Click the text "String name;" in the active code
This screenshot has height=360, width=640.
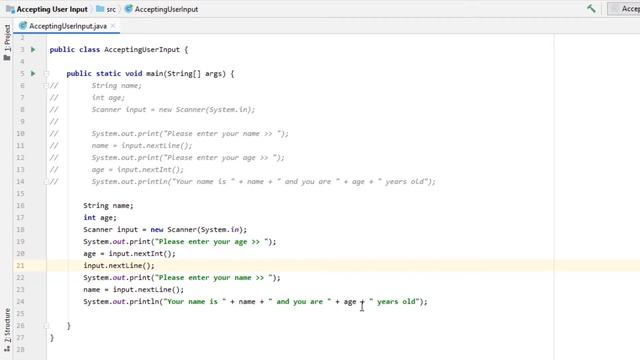[x=108, y=205]
